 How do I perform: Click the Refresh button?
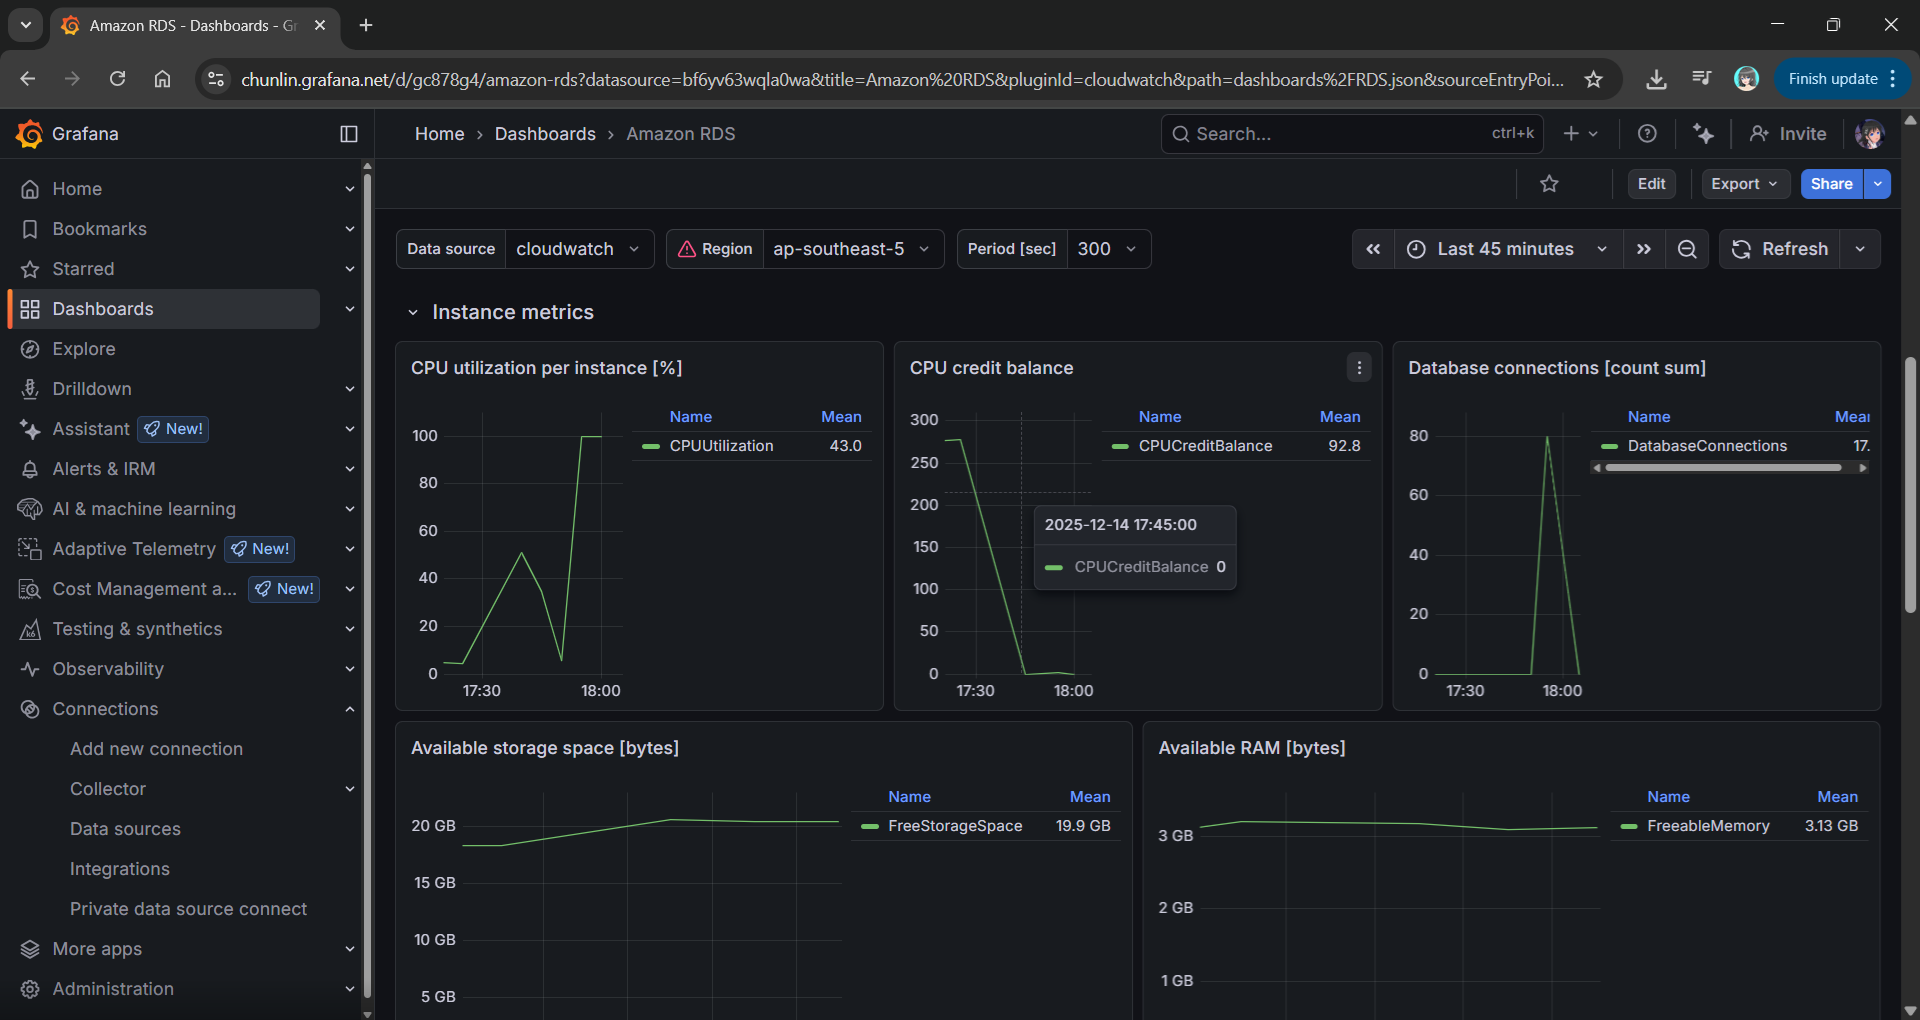click(x=1780, y=249)
